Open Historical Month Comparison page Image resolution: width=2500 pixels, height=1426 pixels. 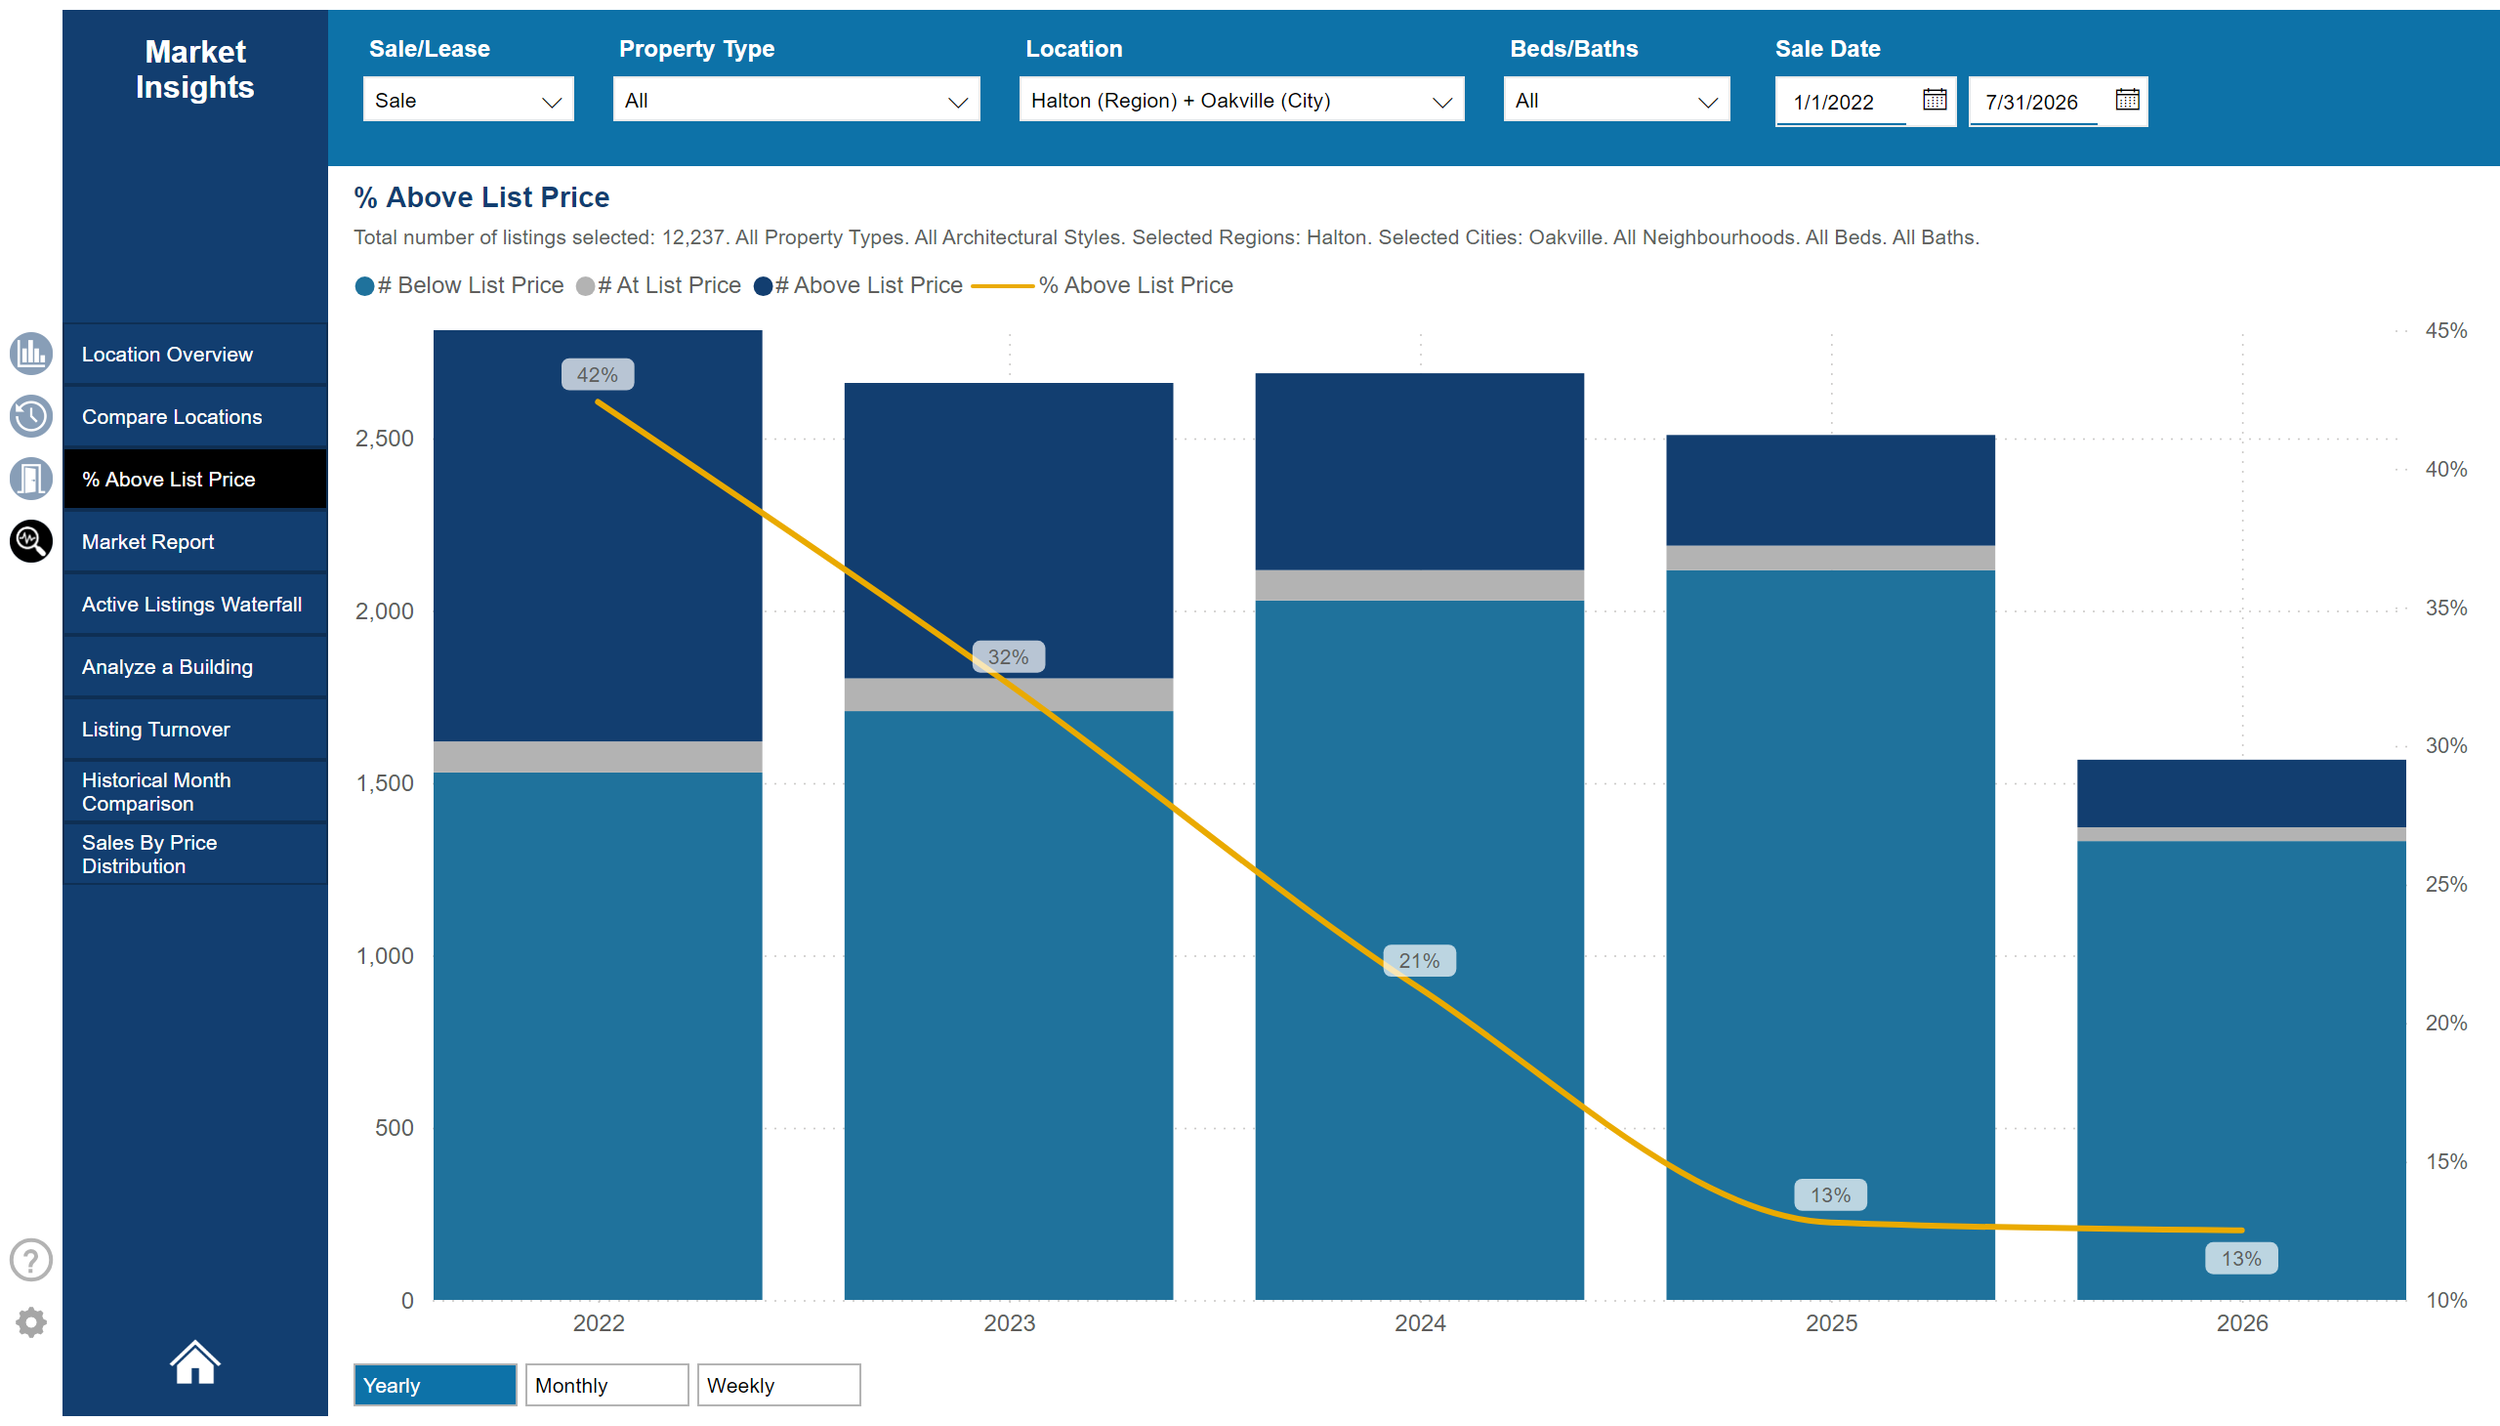tap(195, 791)
